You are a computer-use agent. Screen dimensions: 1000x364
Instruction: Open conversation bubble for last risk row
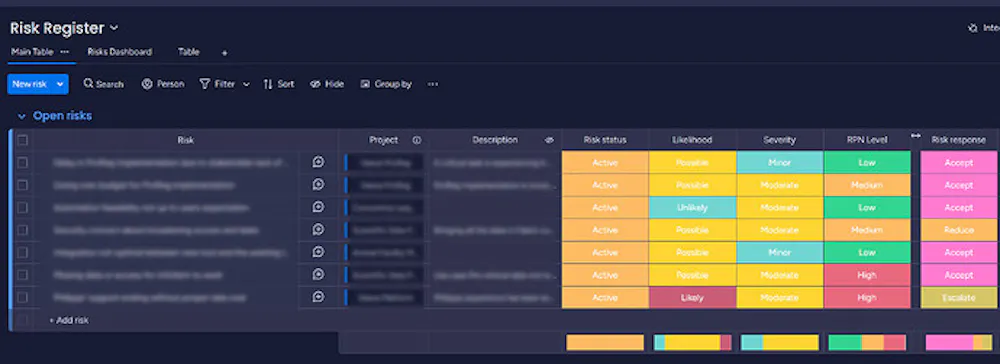tap(318, 297)
